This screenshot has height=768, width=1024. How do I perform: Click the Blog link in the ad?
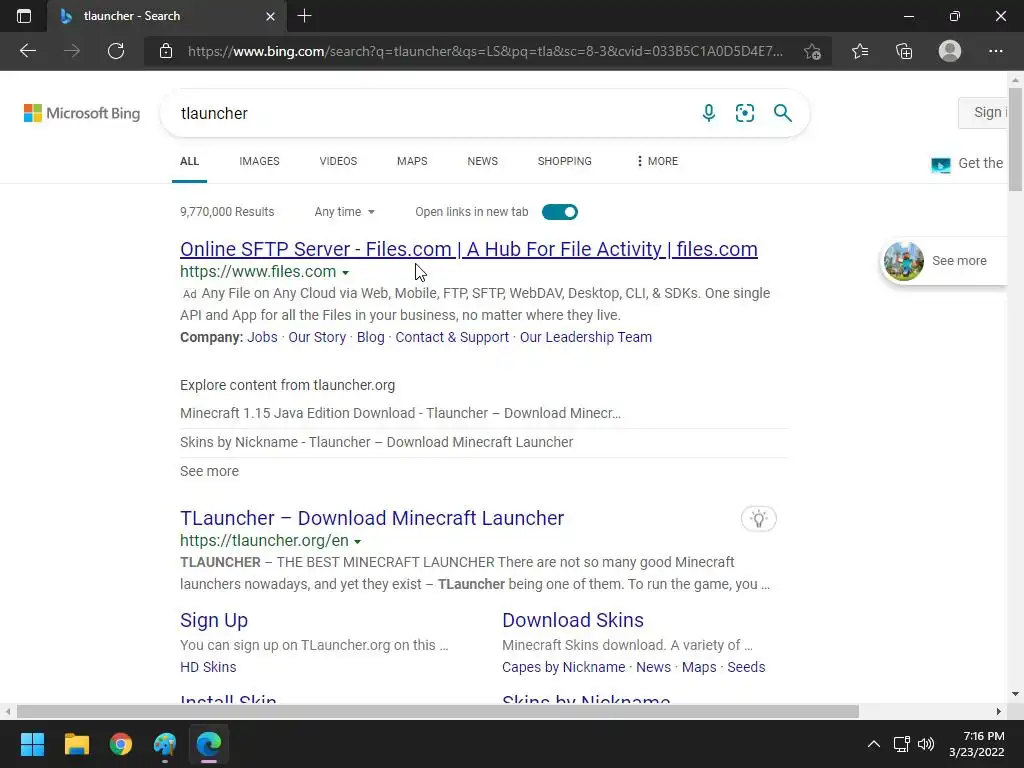[x=370, y=337]
